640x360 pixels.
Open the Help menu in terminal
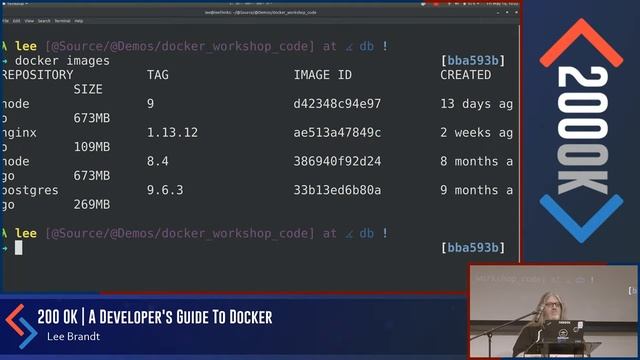[79, 21]
